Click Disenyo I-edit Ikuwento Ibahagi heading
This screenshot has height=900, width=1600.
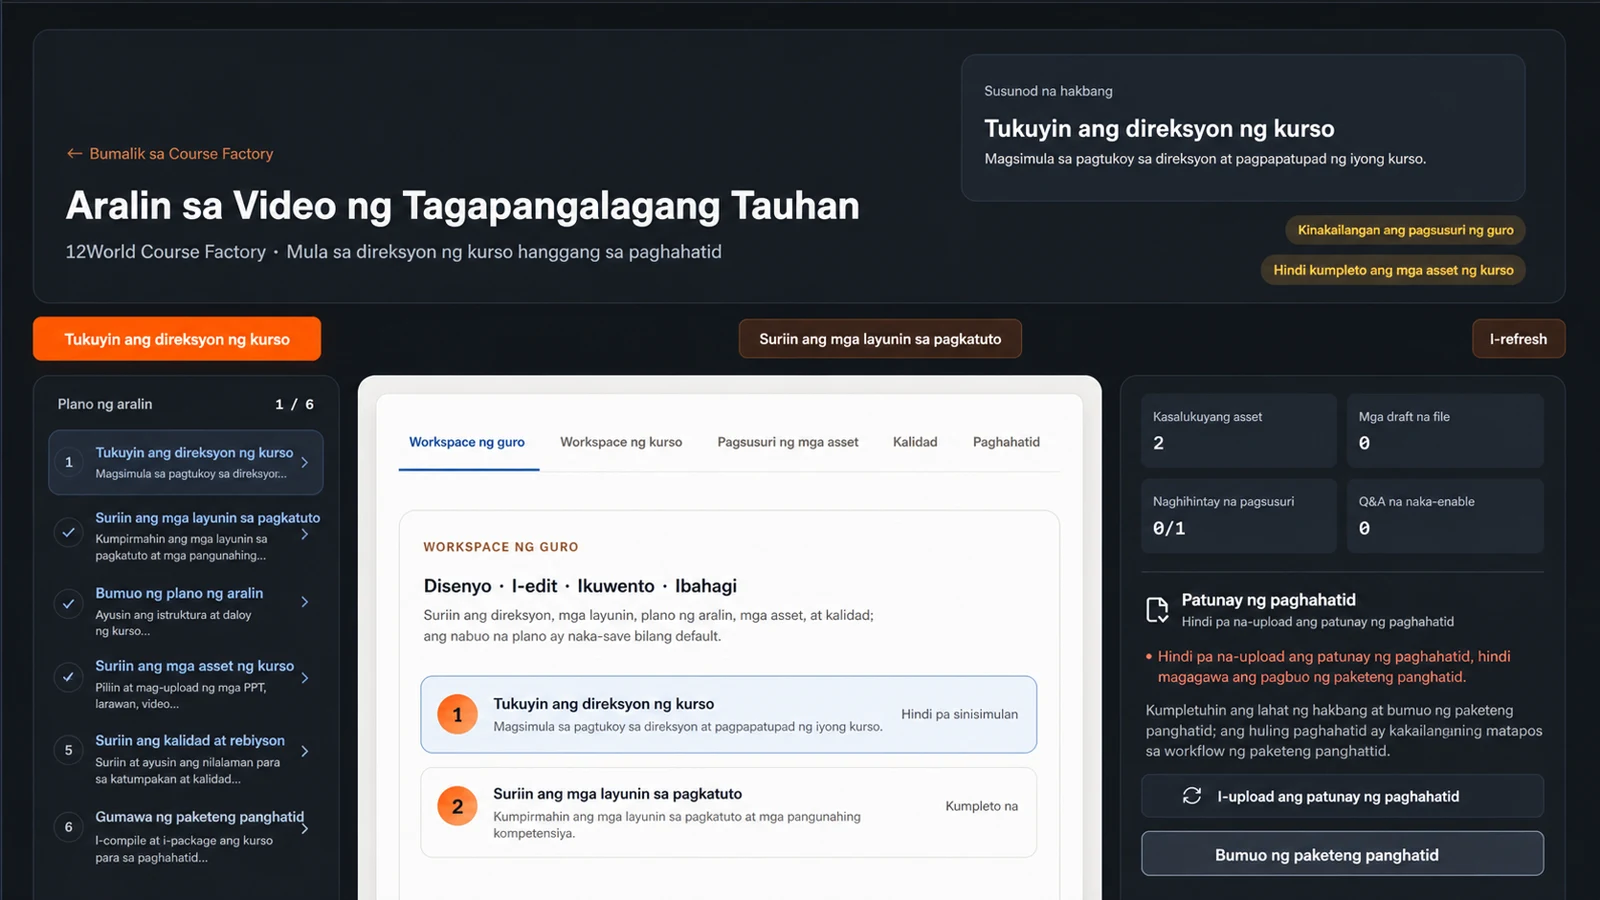coord(580,586)
